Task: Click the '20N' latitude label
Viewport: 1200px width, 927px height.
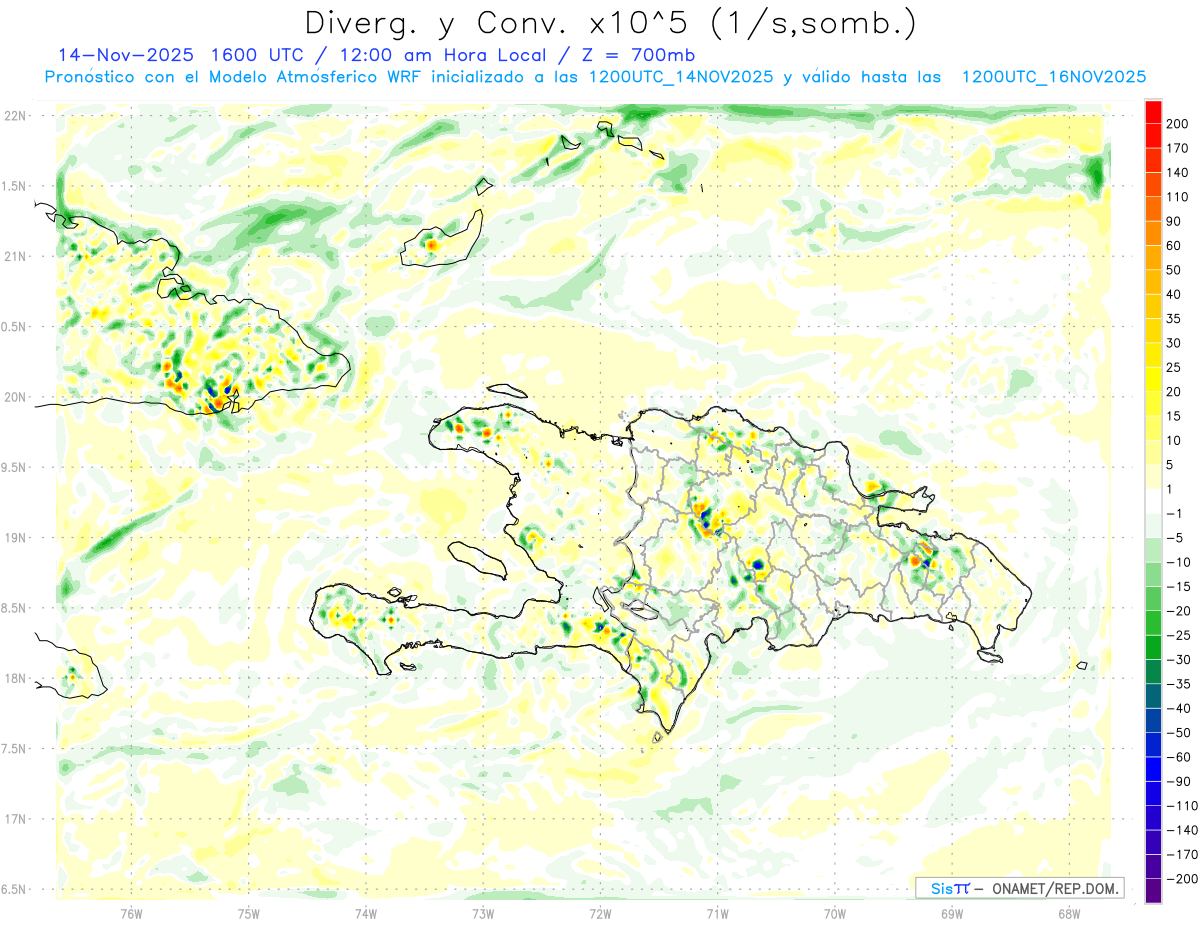Action: tap(16, 397)
